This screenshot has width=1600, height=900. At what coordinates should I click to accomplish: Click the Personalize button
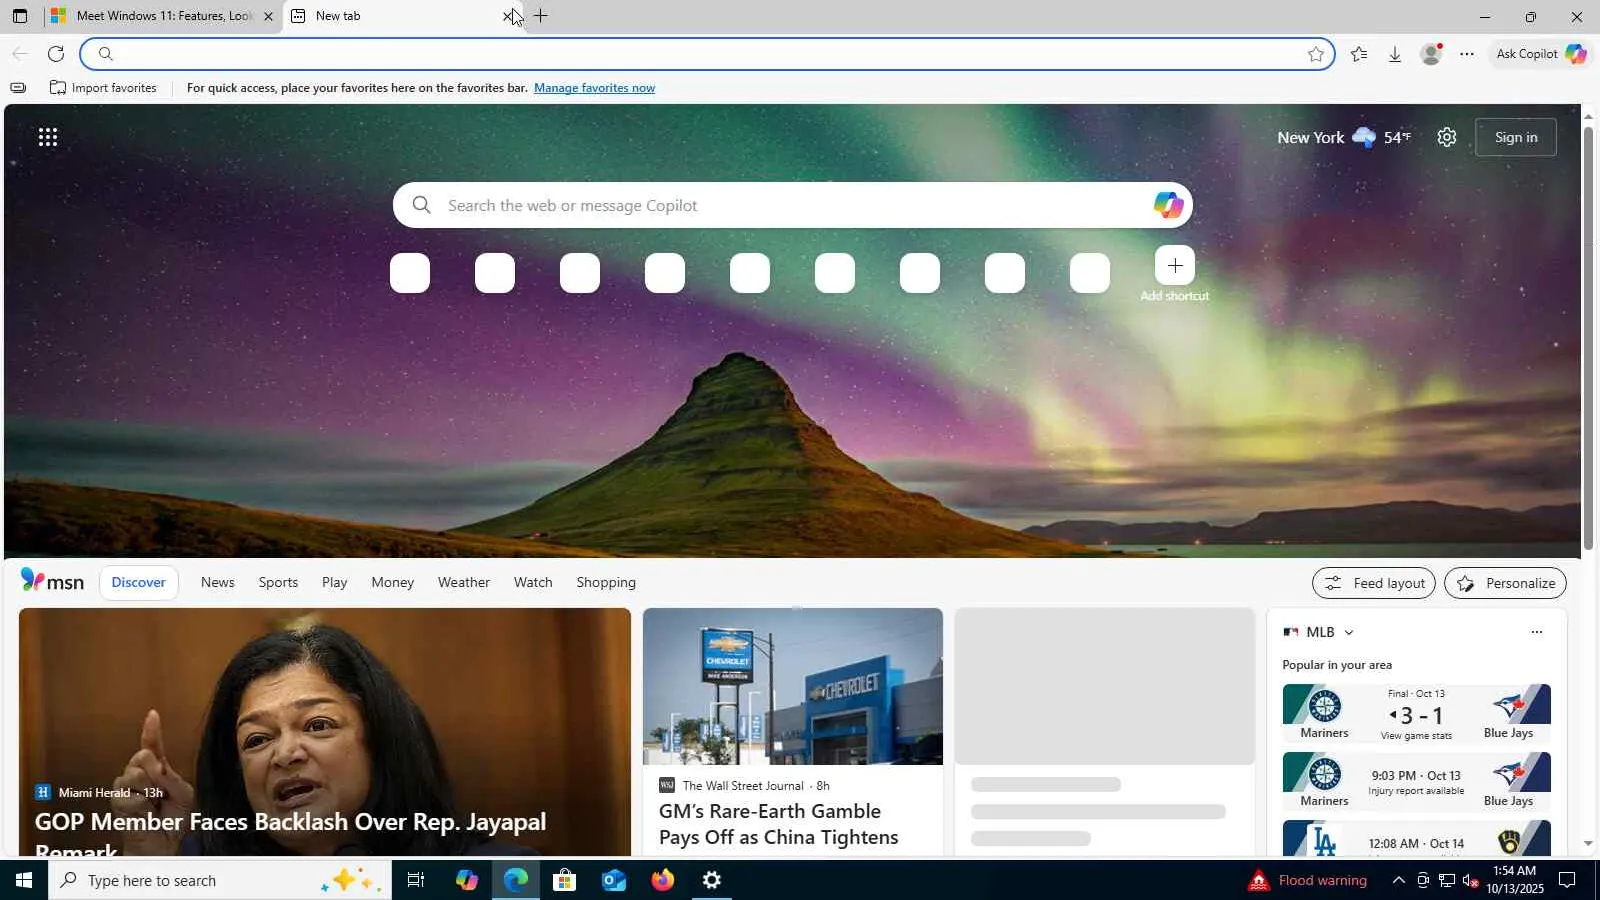tap(1505, 583)
